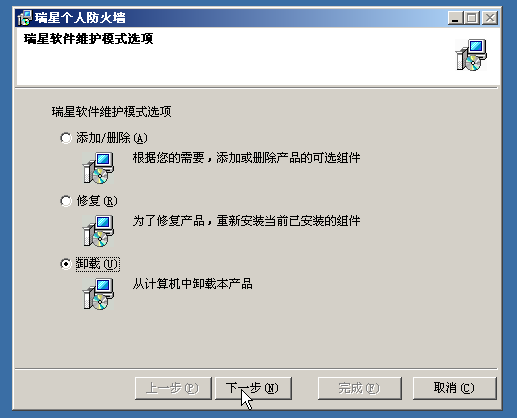Viewport: 517px width, 418px height.
Task: Click the icon beside Repair description
Action: tap(98, 231)
